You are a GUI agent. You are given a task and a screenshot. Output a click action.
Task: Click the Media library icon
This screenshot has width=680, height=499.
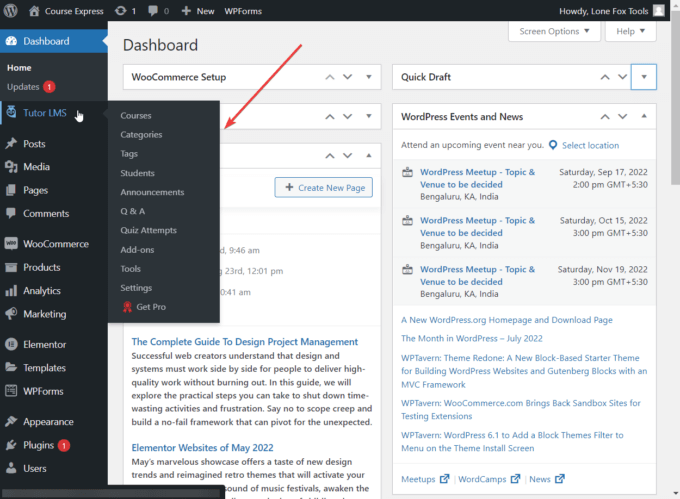tap(11, 167)
